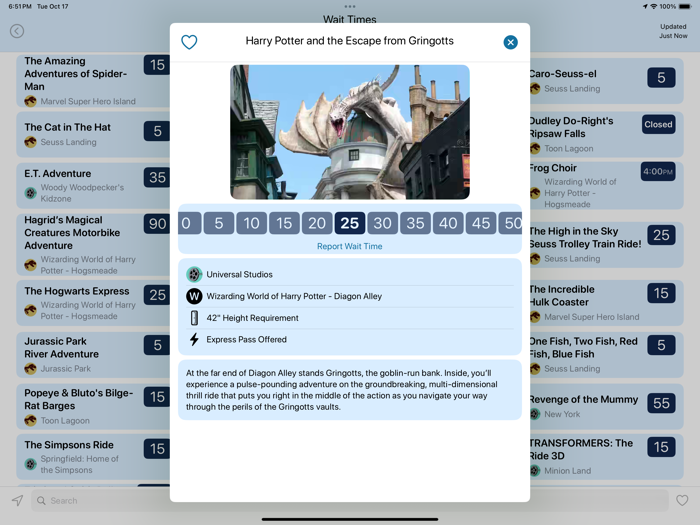Select the 30 minute wait time

tap(383, 223)
